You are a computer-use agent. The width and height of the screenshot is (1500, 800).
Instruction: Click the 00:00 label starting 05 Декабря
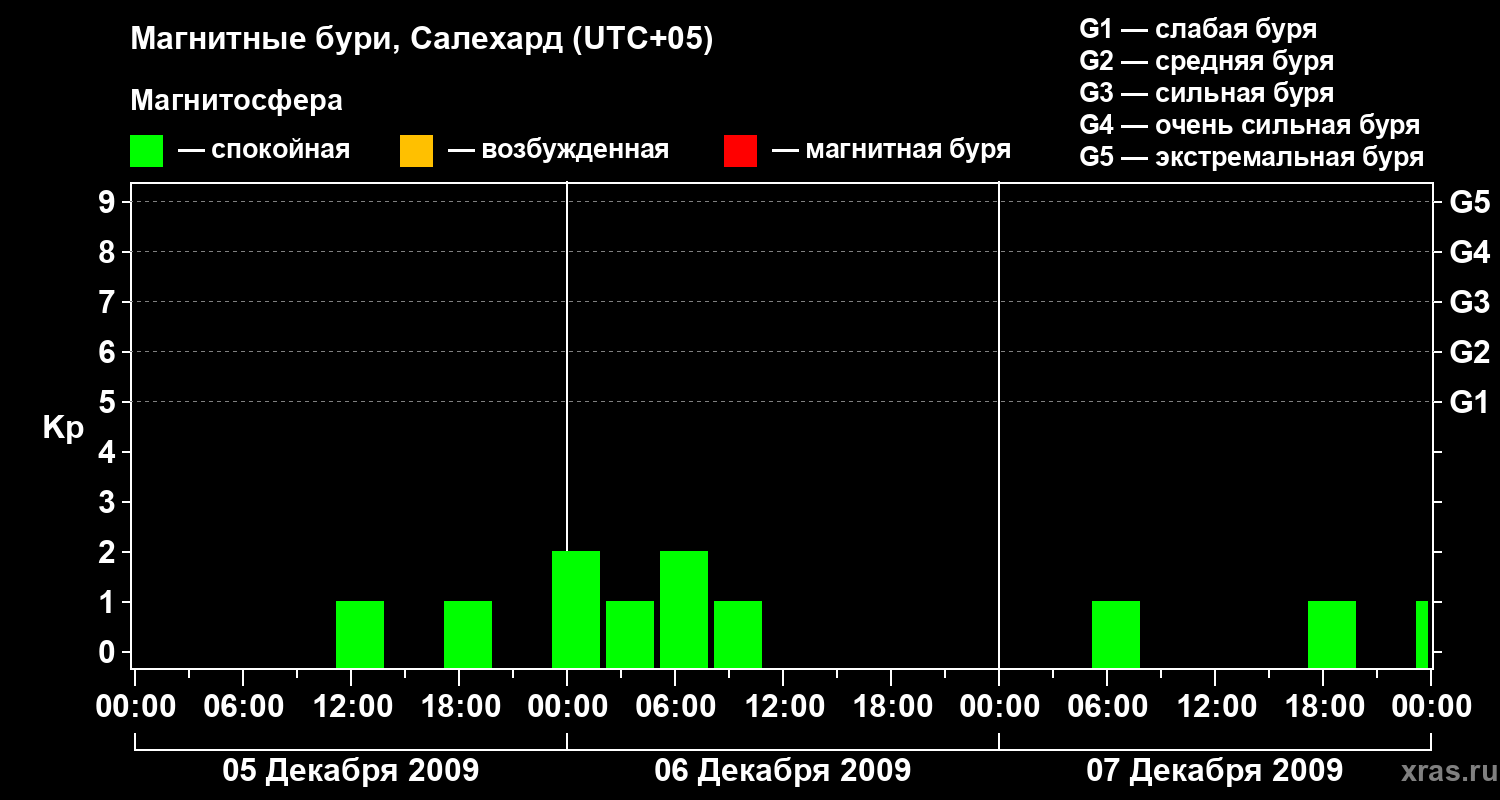[x=135, y=707]
